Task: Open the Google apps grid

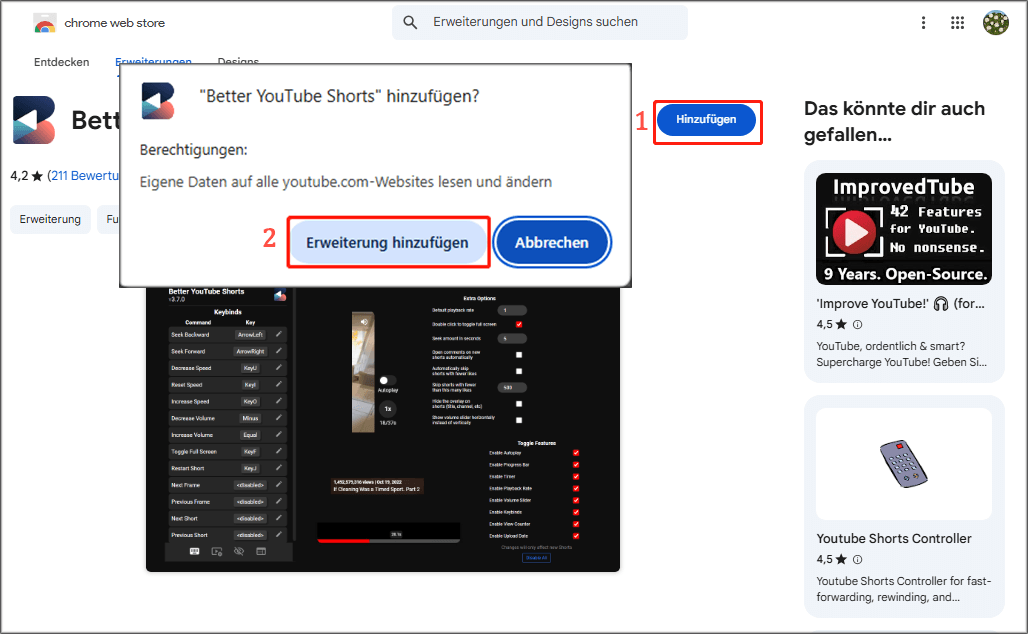Action: pos(957,23)
